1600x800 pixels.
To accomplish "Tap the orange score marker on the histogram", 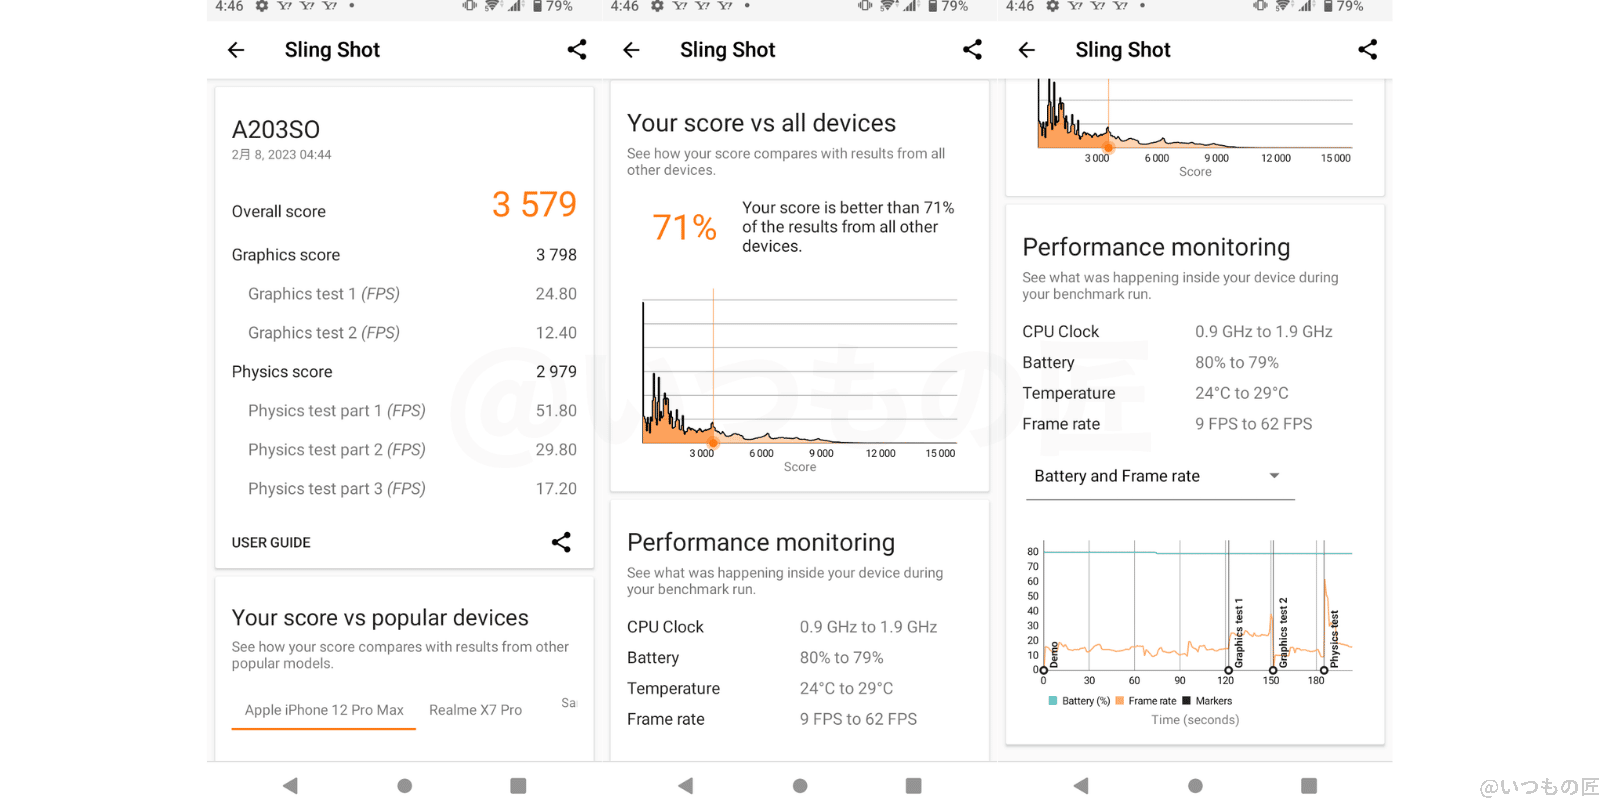I will tap(712, 442).
